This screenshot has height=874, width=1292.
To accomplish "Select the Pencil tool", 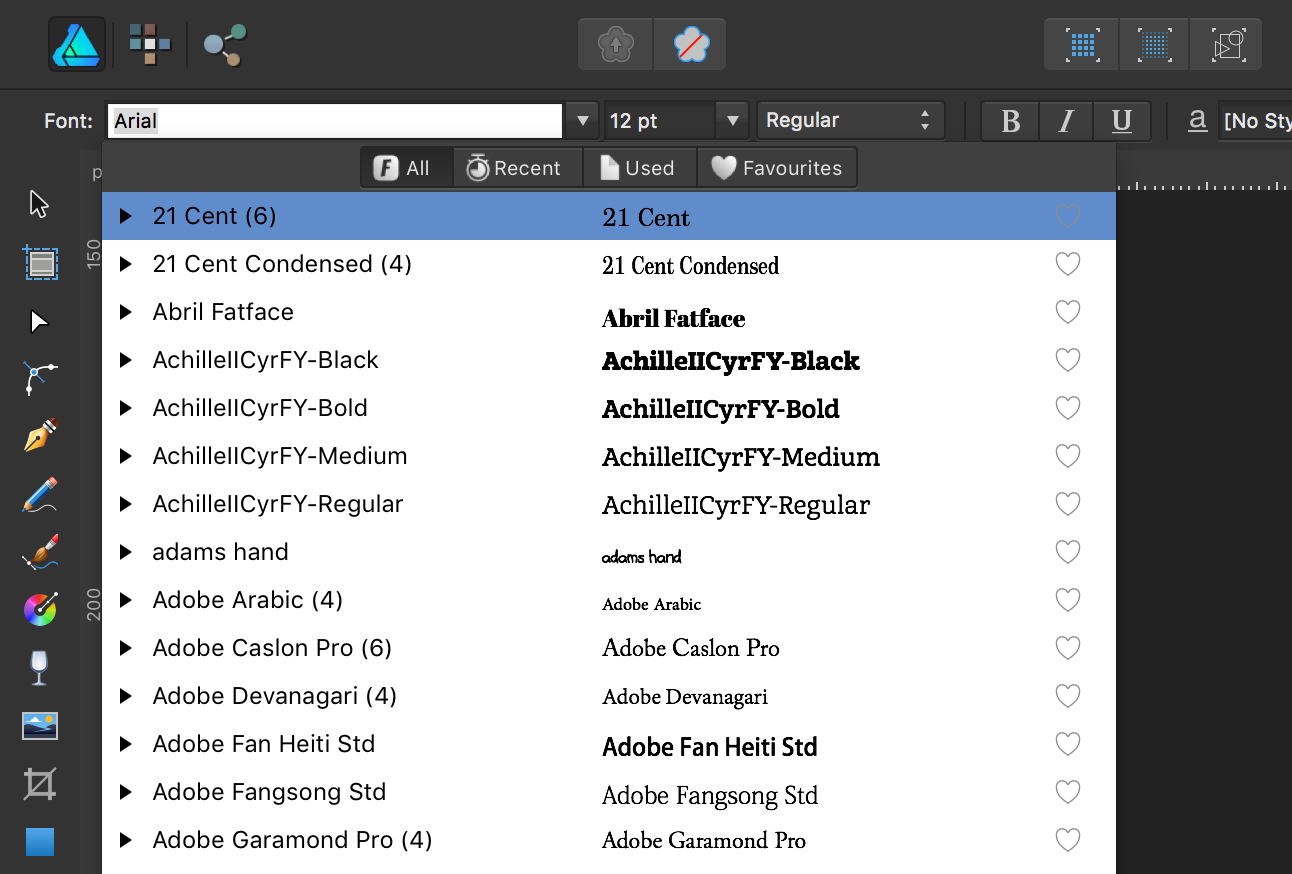I will [x=40, y=494].
